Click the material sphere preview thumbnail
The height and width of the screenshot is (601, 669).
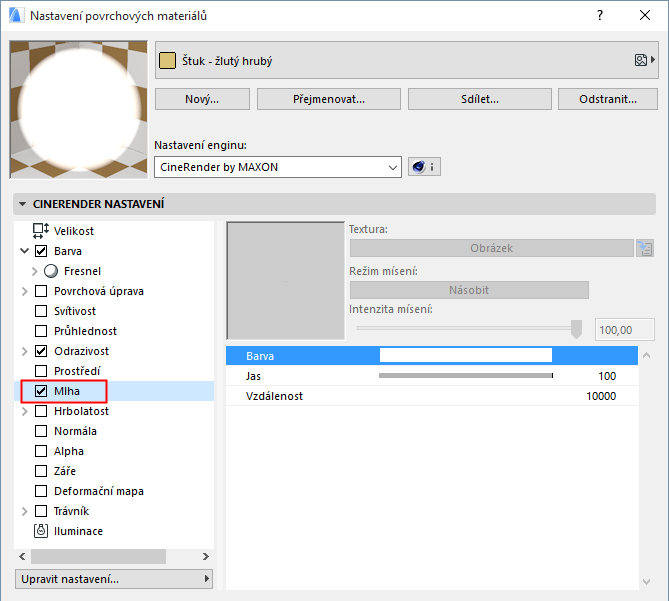point(79,110)
